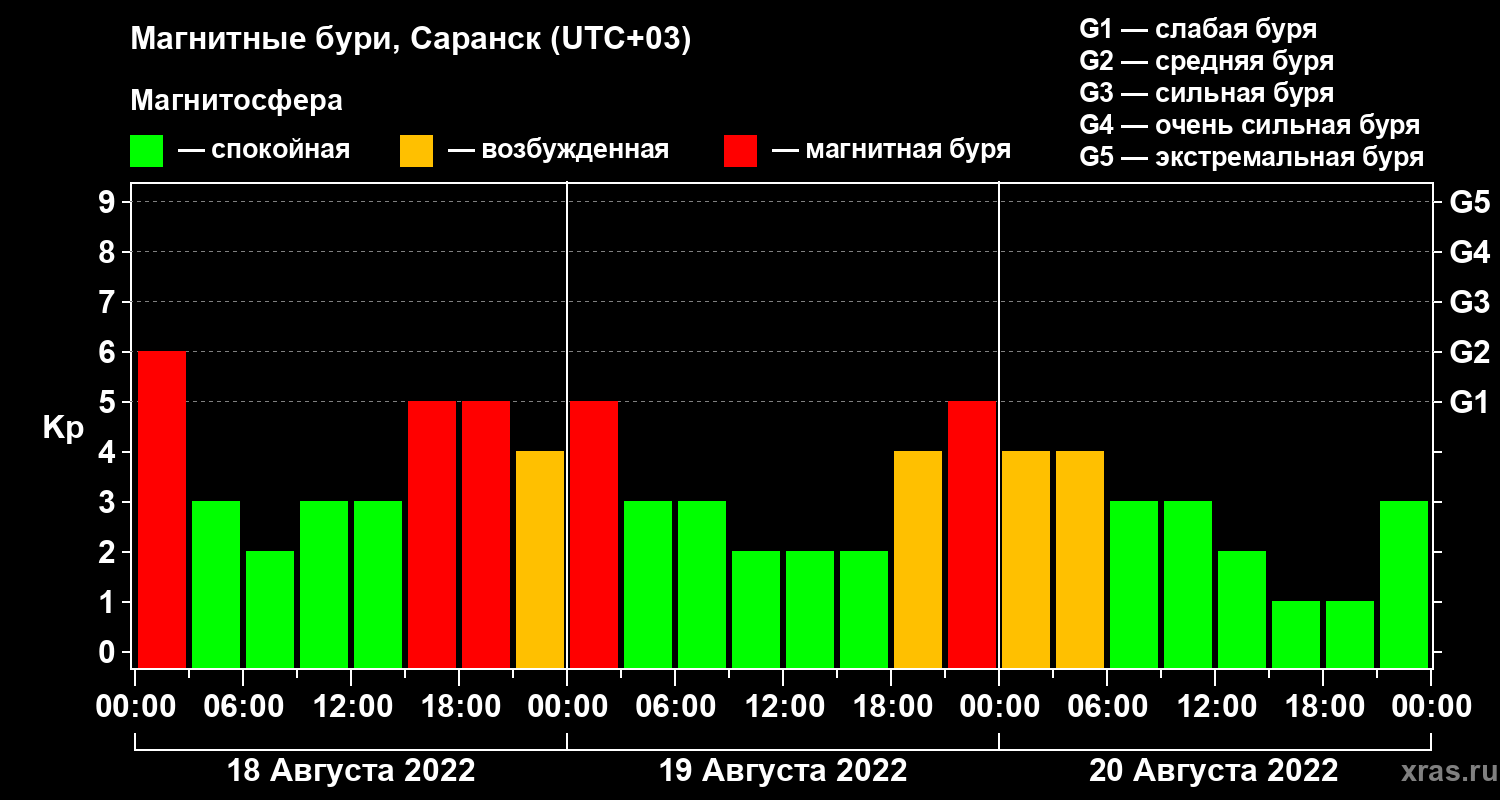Click the '06:00' time label for 20 August
The height and width of the screenshot is (800, 1500).
click(1107, 706)
